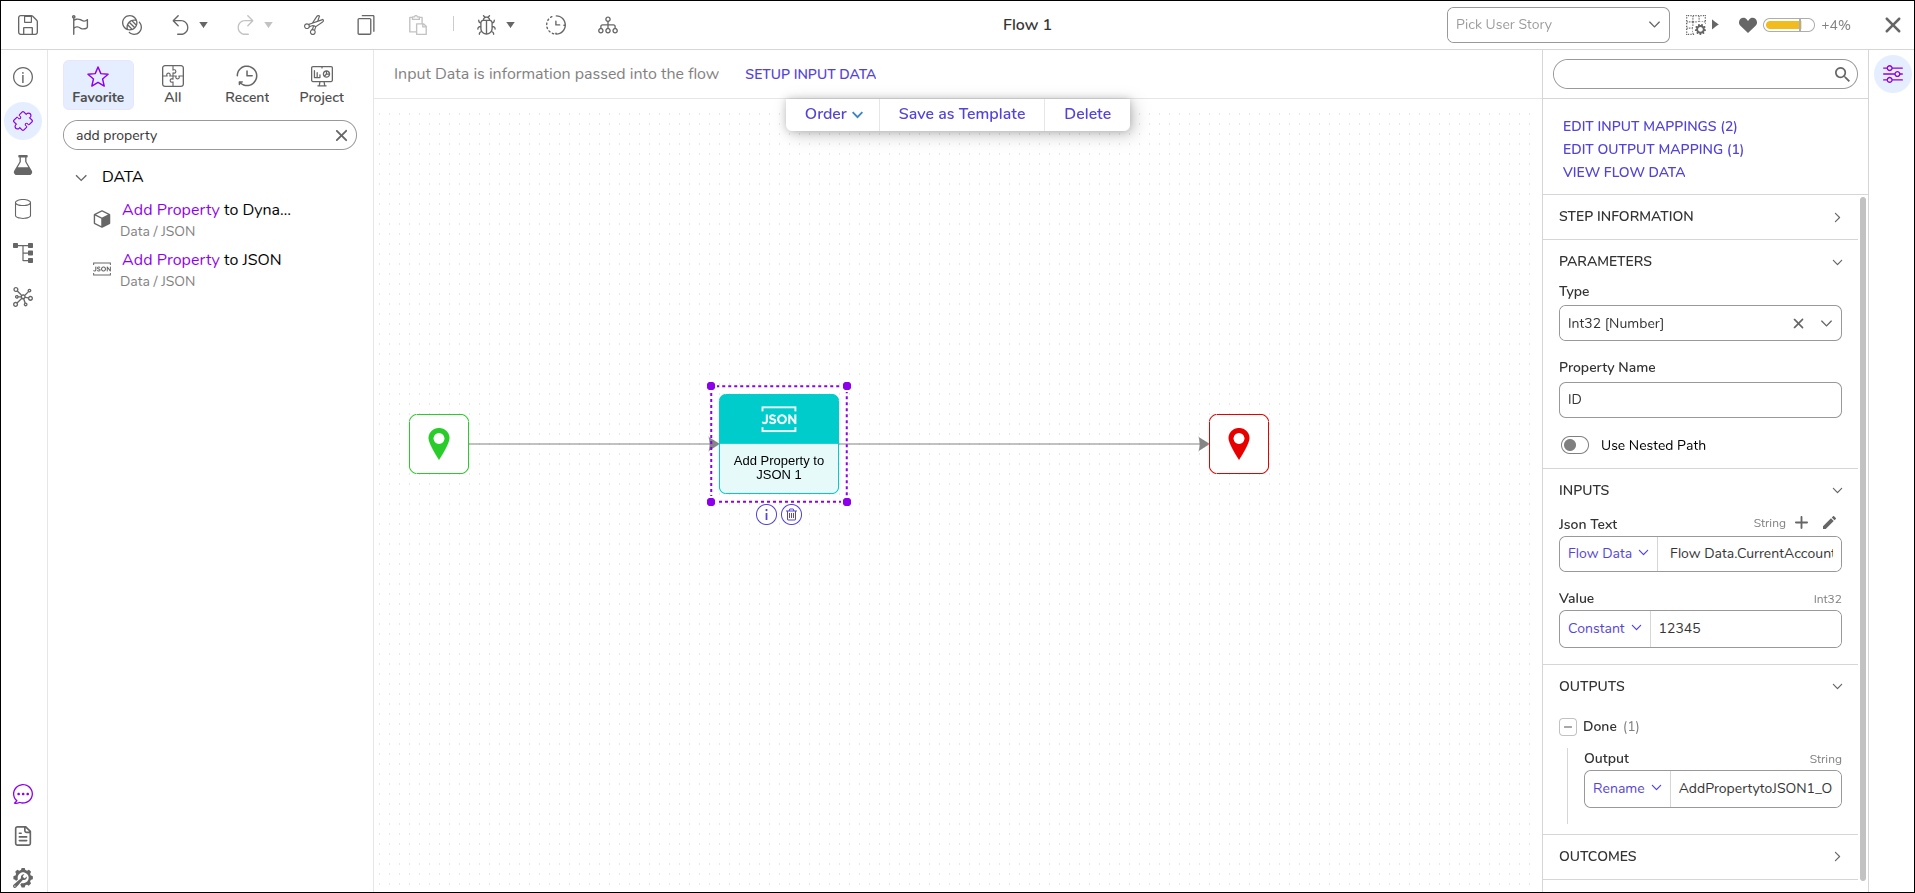Screen dimensions: 1915x893
Task: Click the Paste clipboard icon
Action: (418, 25)
